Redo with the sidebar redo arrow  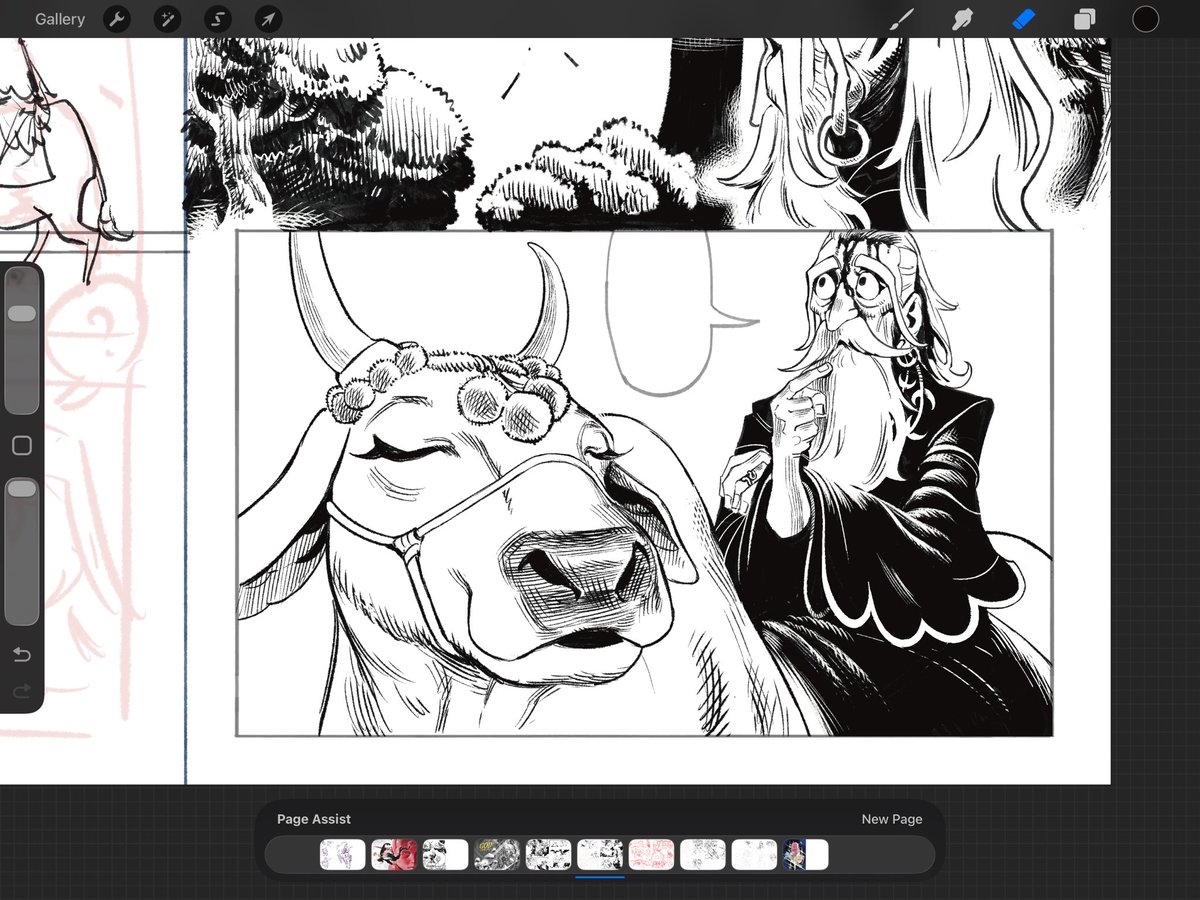(x=22, y=691)
